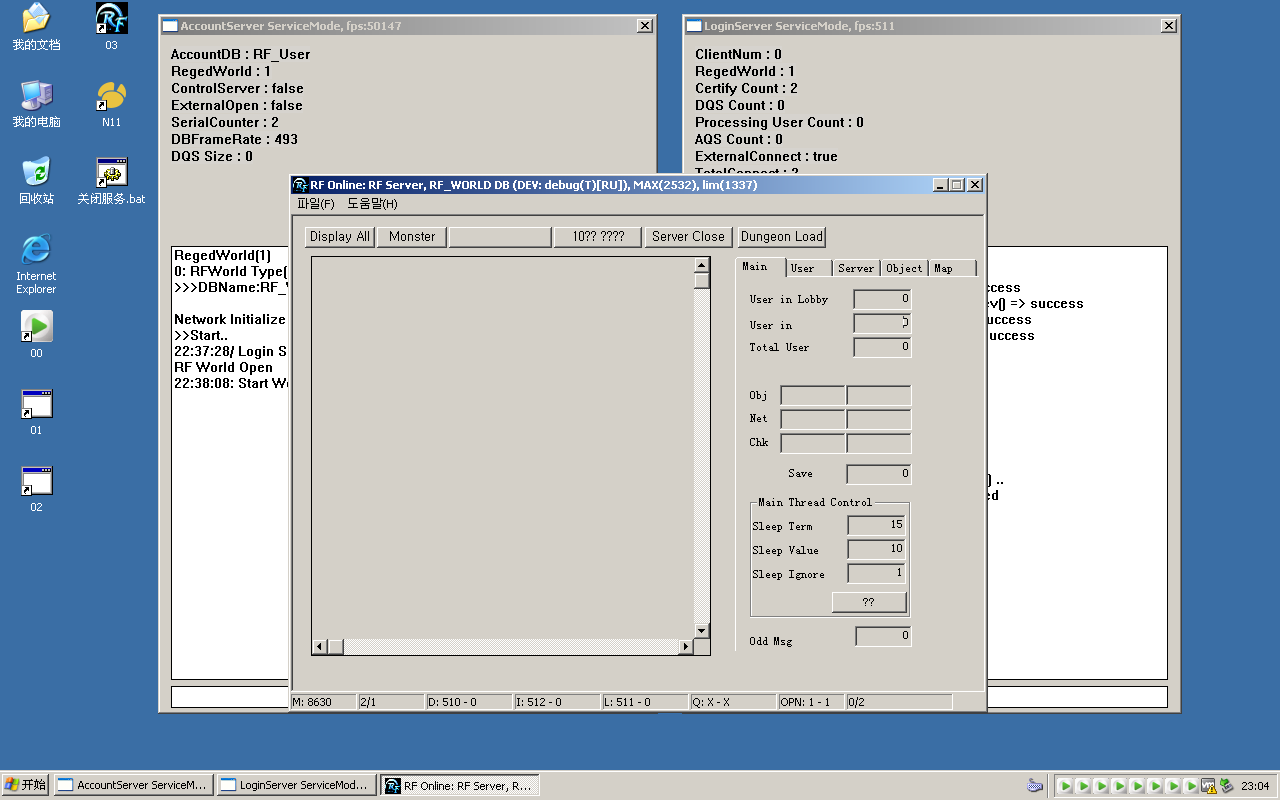This screenshot has height=800, width=1280.
Task: Click the Monster button
Action: (412, 237)
